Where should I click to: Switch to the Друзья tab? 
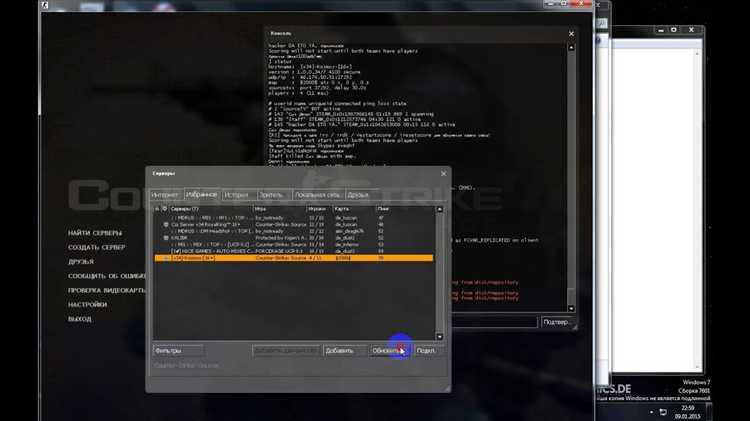[358, 195]
